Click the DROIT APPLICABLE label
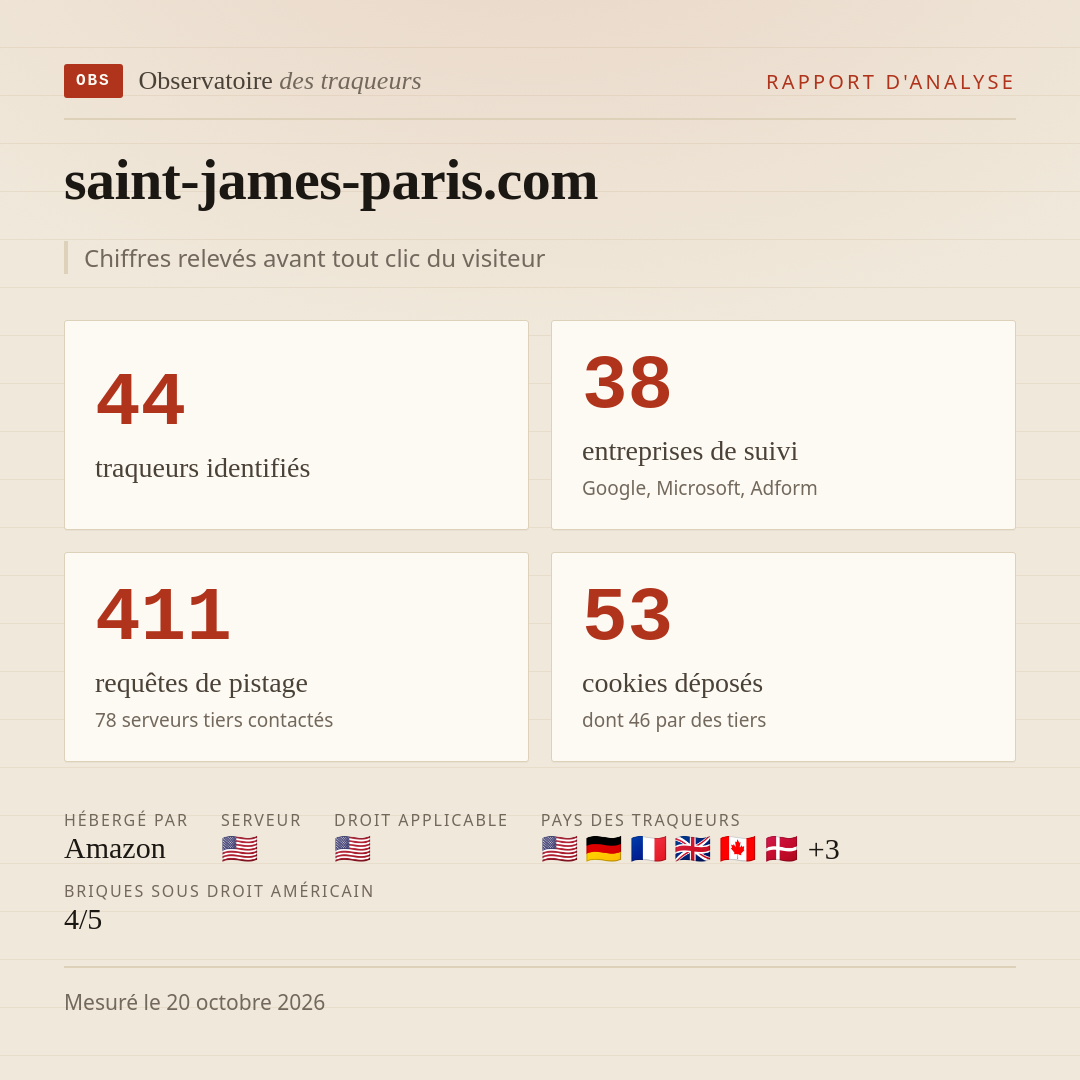This screenshot has height=1080, width=1080. (x=421, y=820)
